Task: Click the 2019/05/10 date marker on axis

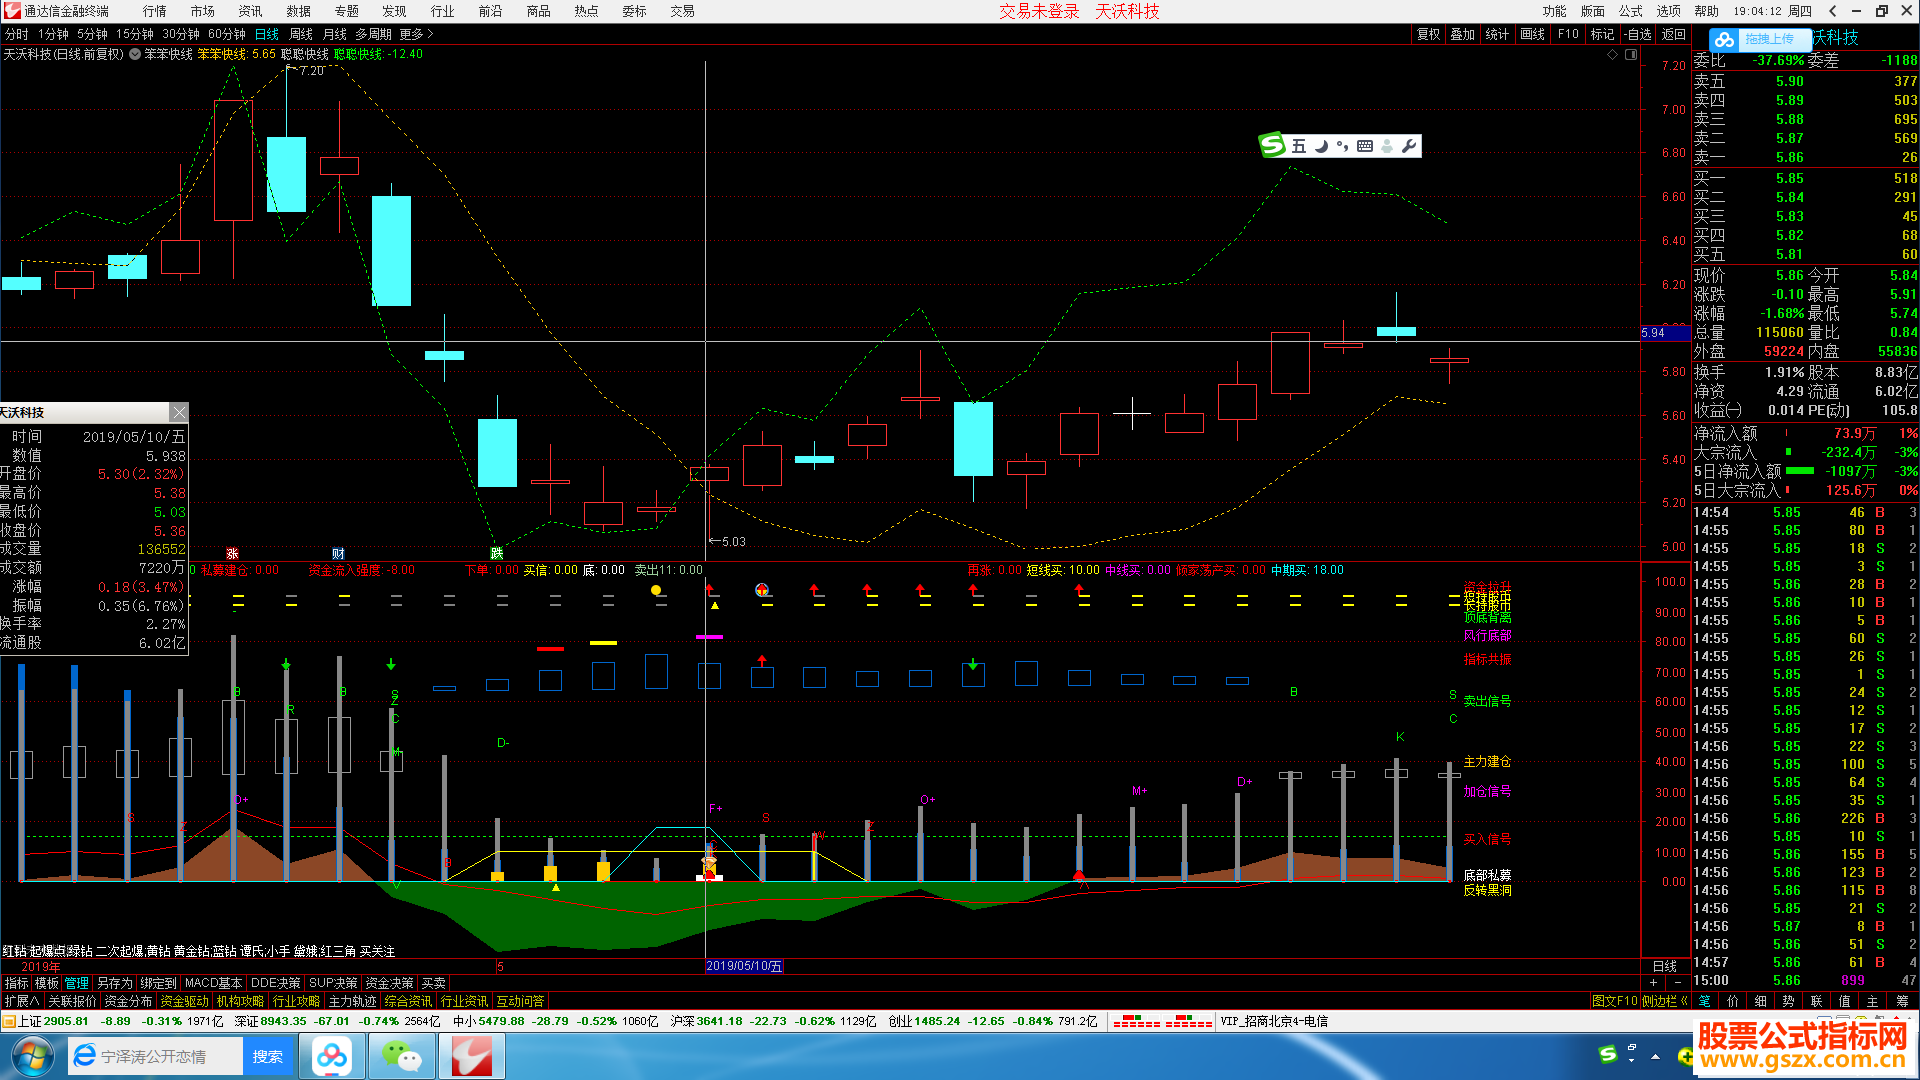Action: [744, 966]
